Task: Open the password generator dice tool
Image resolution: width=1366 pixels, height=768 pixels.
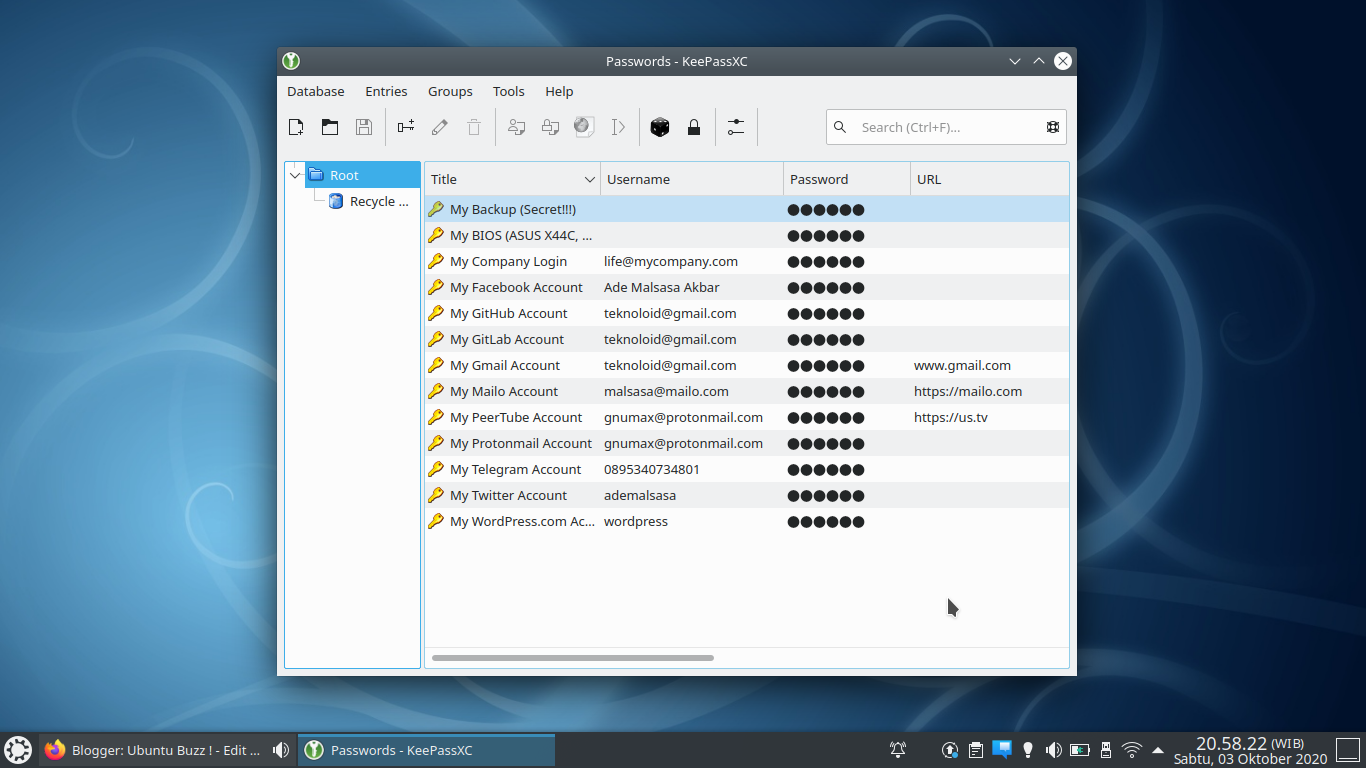Action: 660,127
